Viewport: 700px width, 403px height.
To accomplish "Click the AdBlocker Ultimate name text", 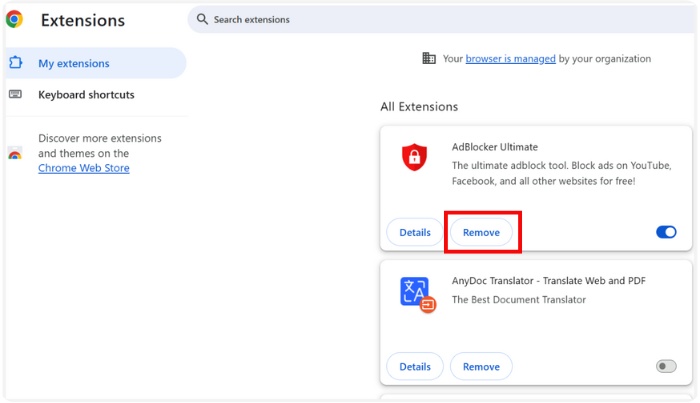I will click(495, 147).
